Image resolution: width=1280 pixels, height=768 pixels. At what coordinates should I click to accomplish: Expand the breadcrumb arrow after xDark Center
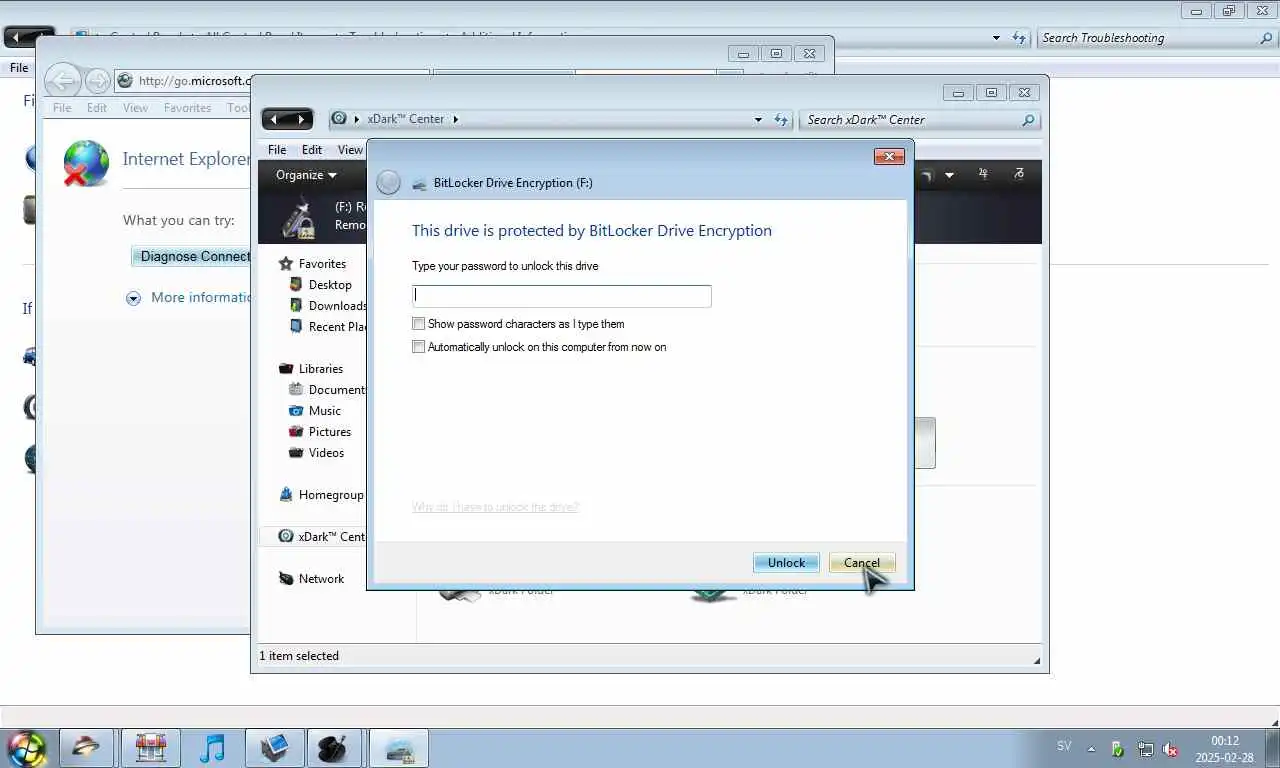pyautogui.click(x=455, y=119)
